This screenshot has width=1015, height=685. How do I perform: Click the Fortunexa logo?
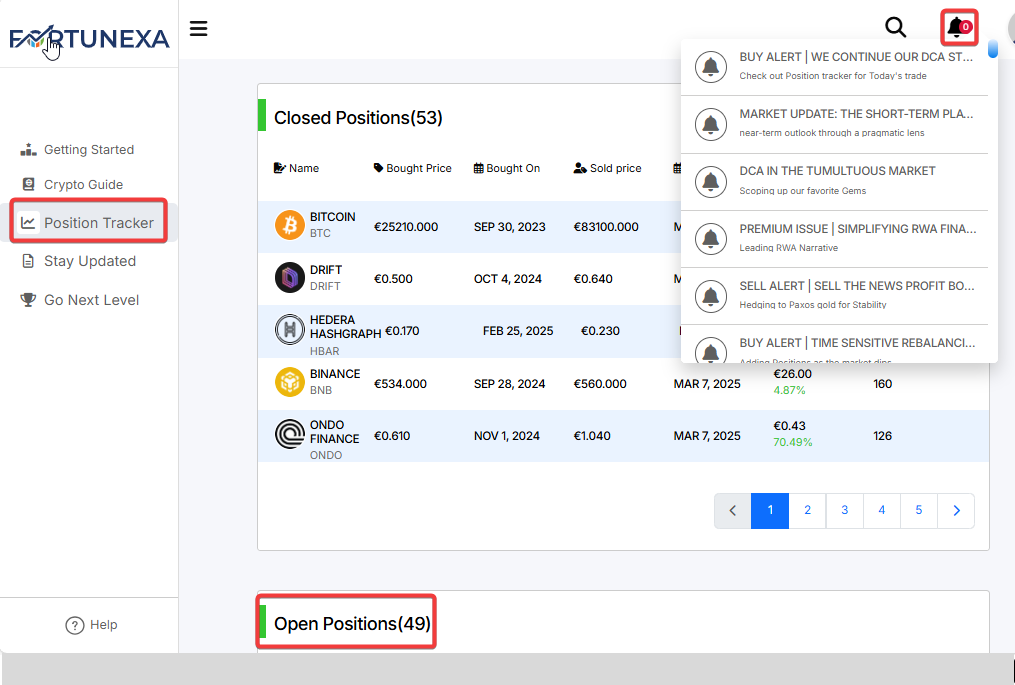[x=89, y=38]
